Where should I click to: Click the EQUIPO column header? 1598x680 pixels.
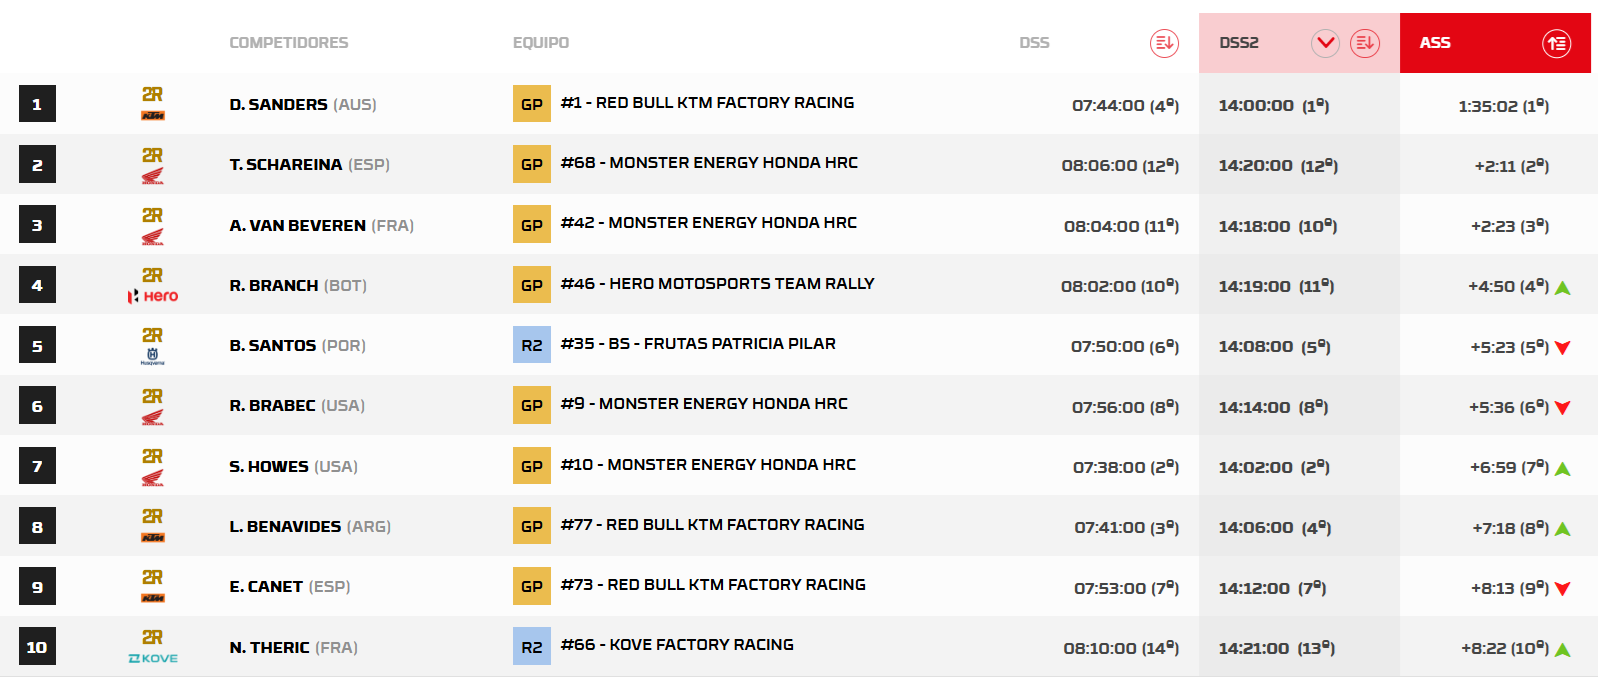coord(541,43)
